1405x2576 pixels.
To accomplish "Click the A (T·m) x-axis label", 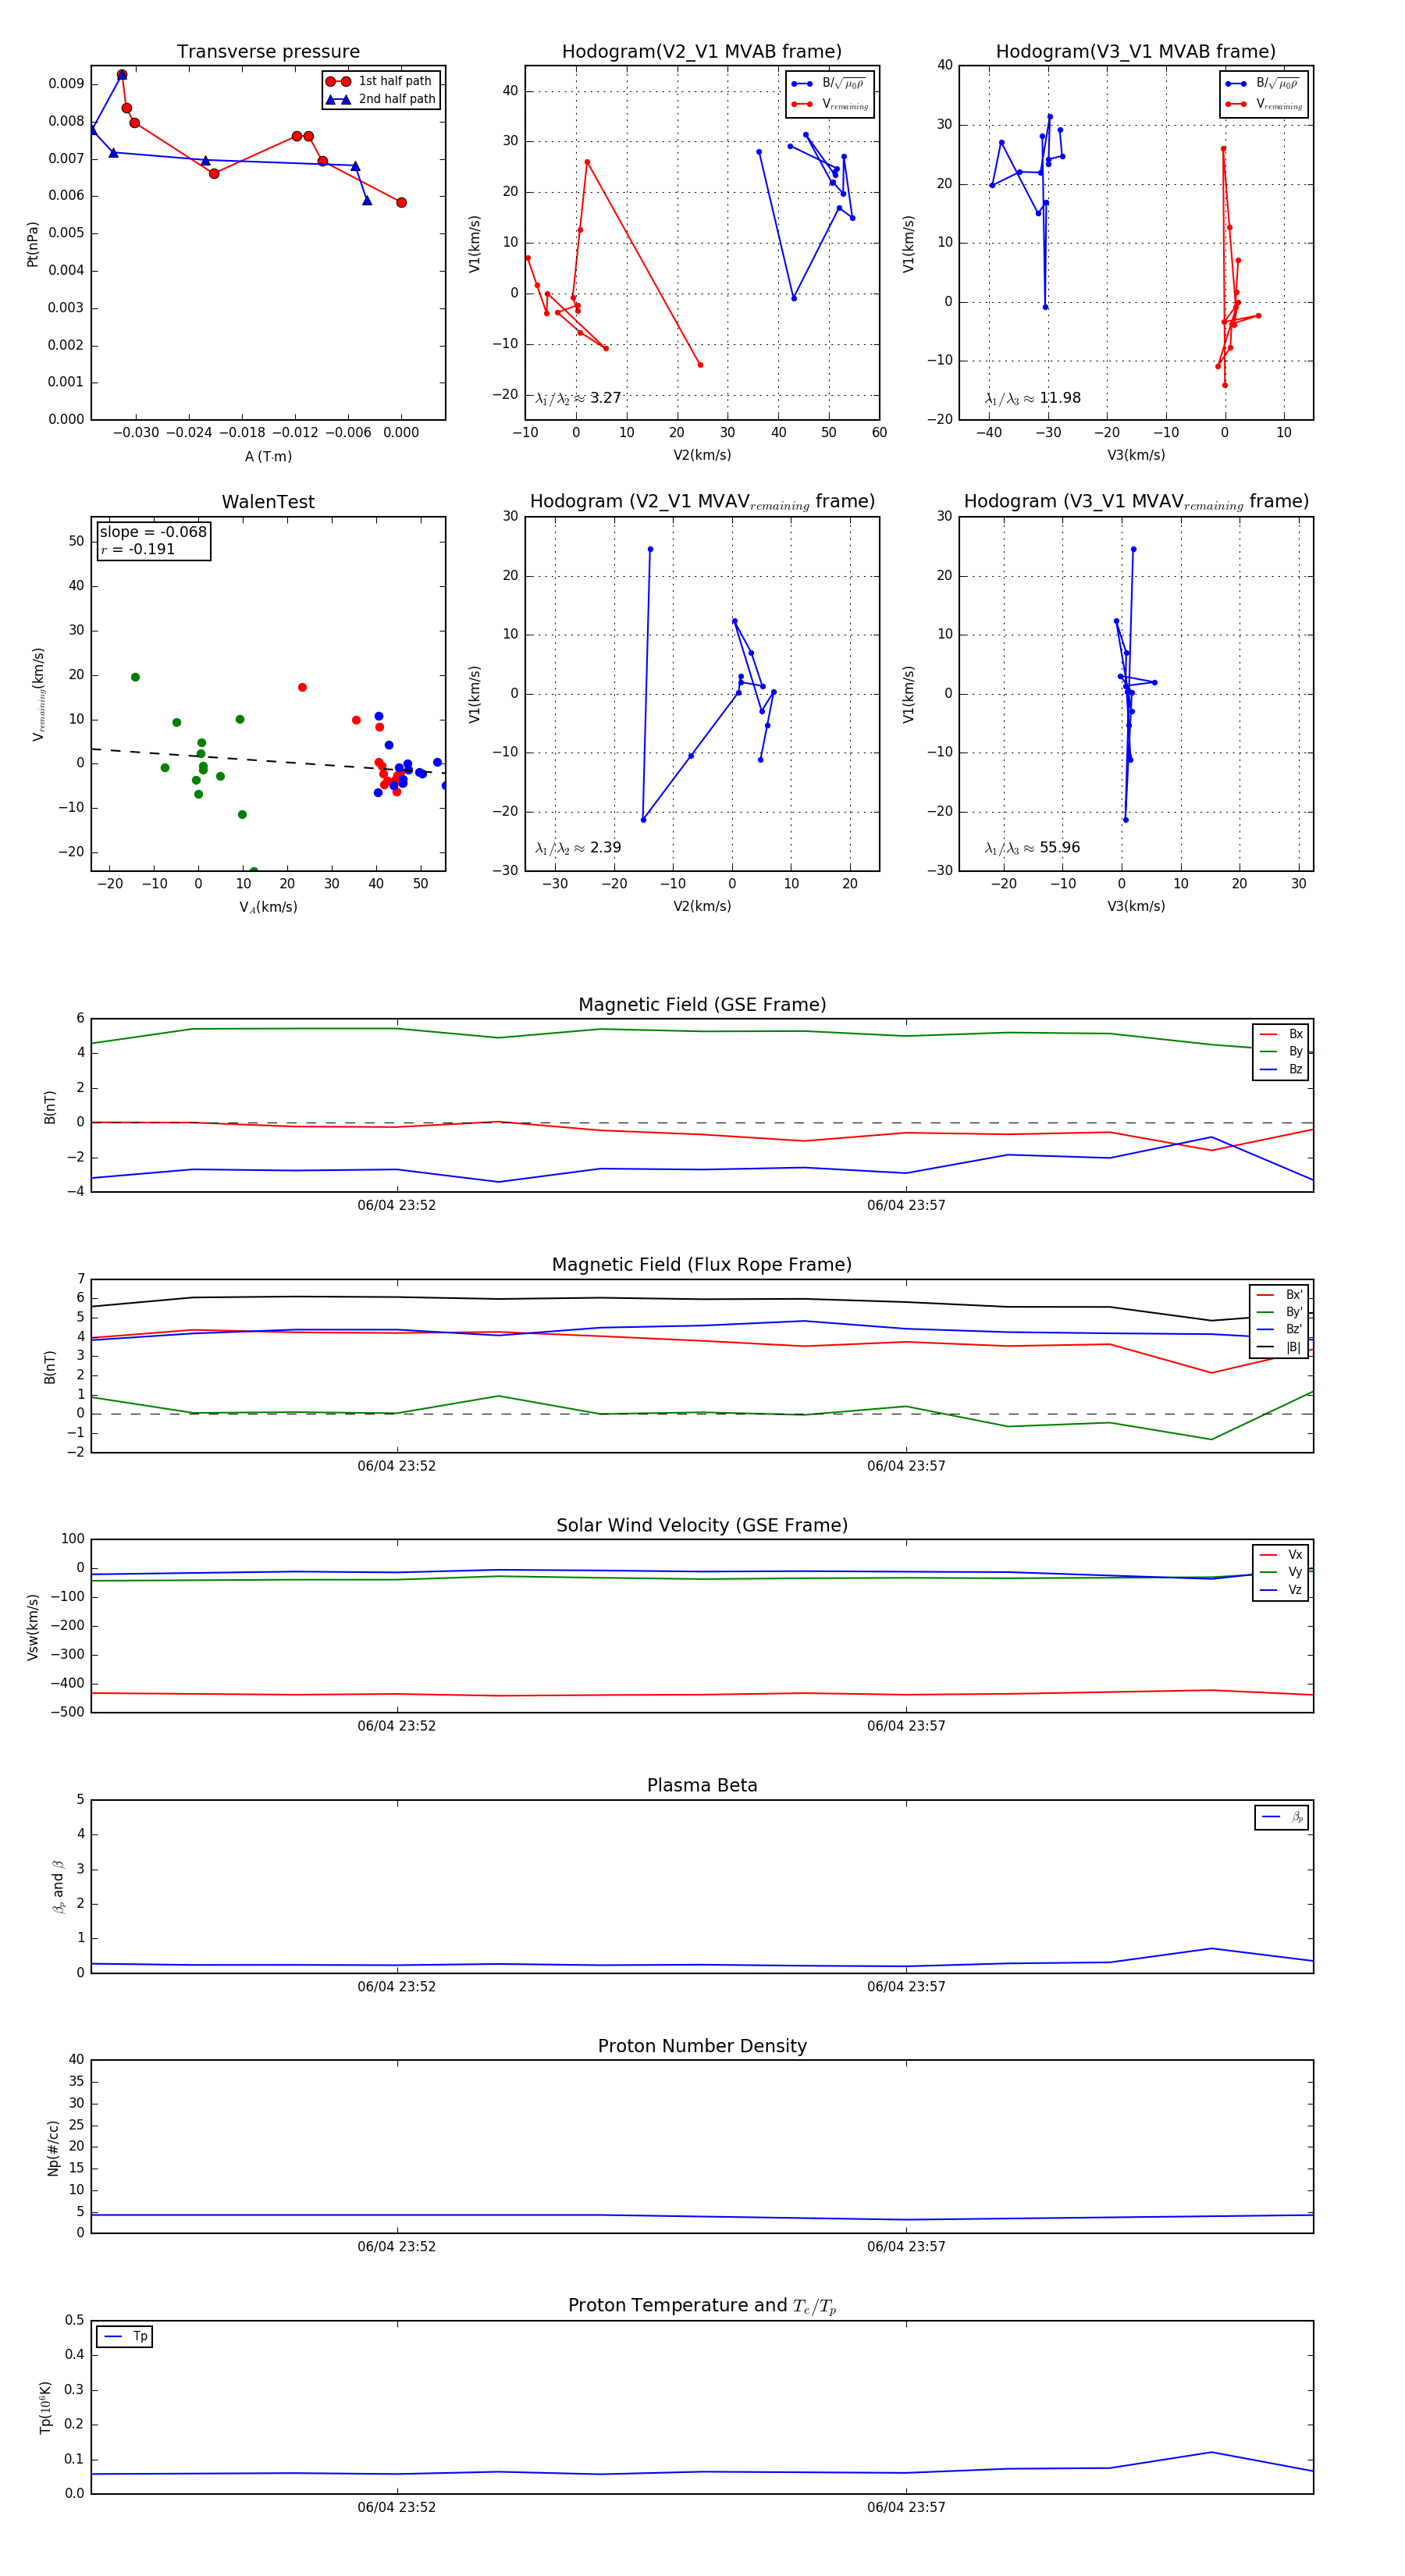I will coord(268,456).
